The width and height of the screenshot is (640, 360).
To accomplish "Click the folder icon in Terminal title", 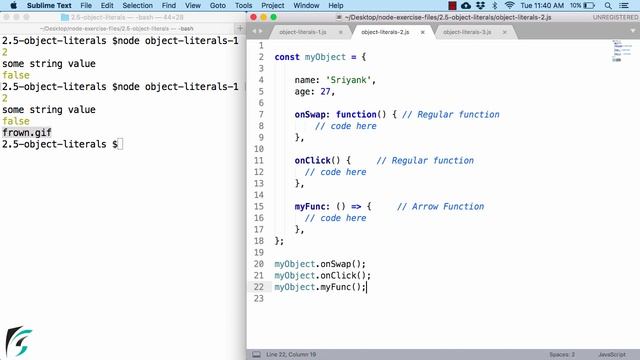I will coord(64,17).
